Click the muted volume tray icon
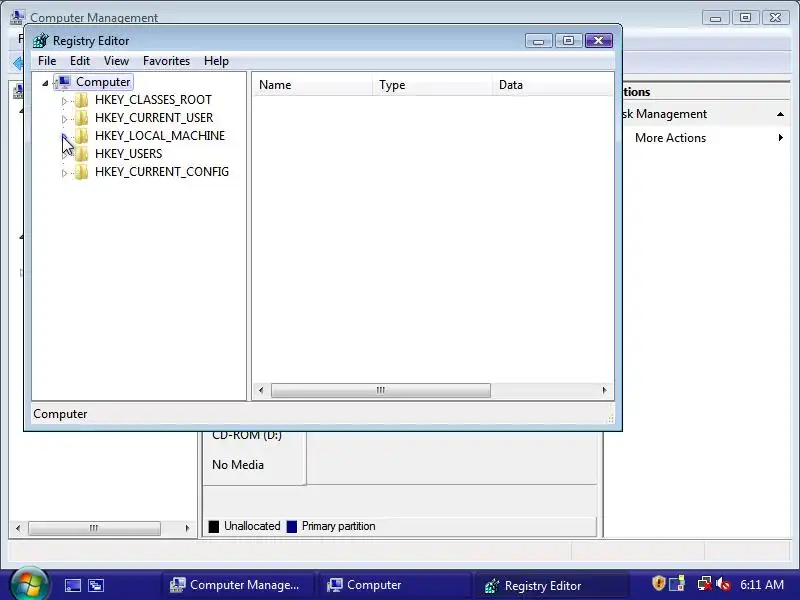800x600 pixels. [x=723, y=583]
